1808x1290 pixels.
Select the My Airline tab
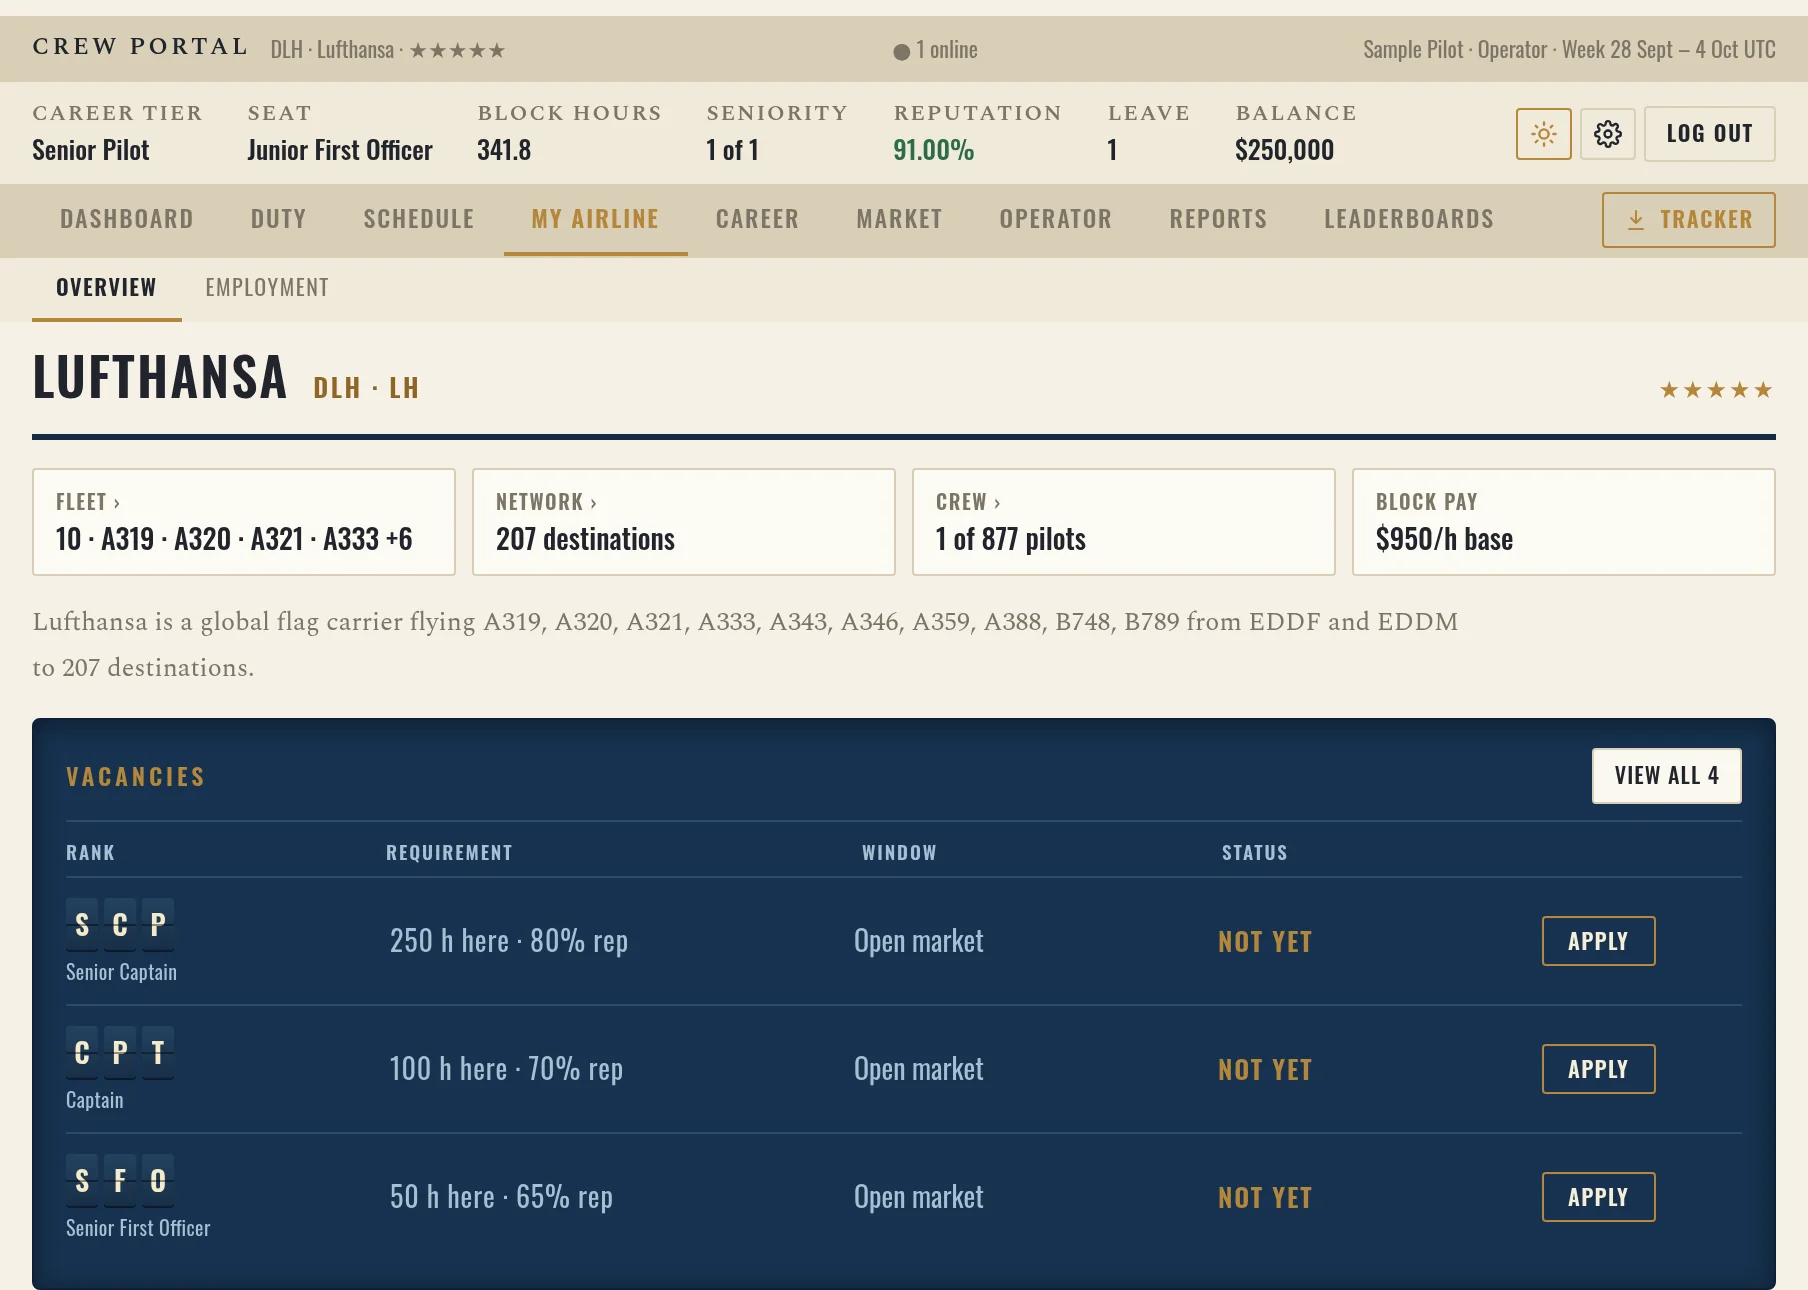click(x=596, y=219)
